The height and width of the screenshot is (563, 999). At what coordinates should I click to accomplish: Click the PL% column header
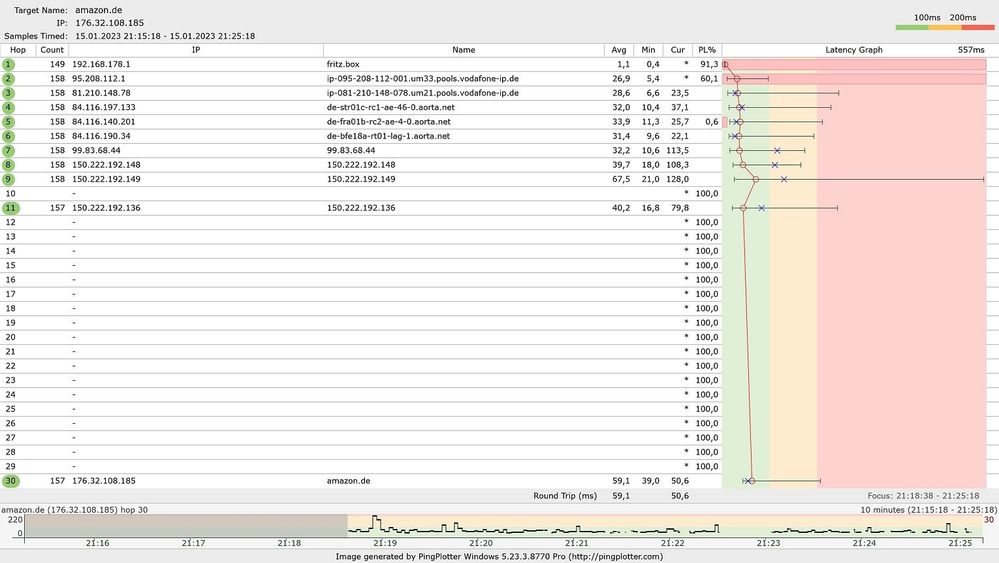[707, 50]
